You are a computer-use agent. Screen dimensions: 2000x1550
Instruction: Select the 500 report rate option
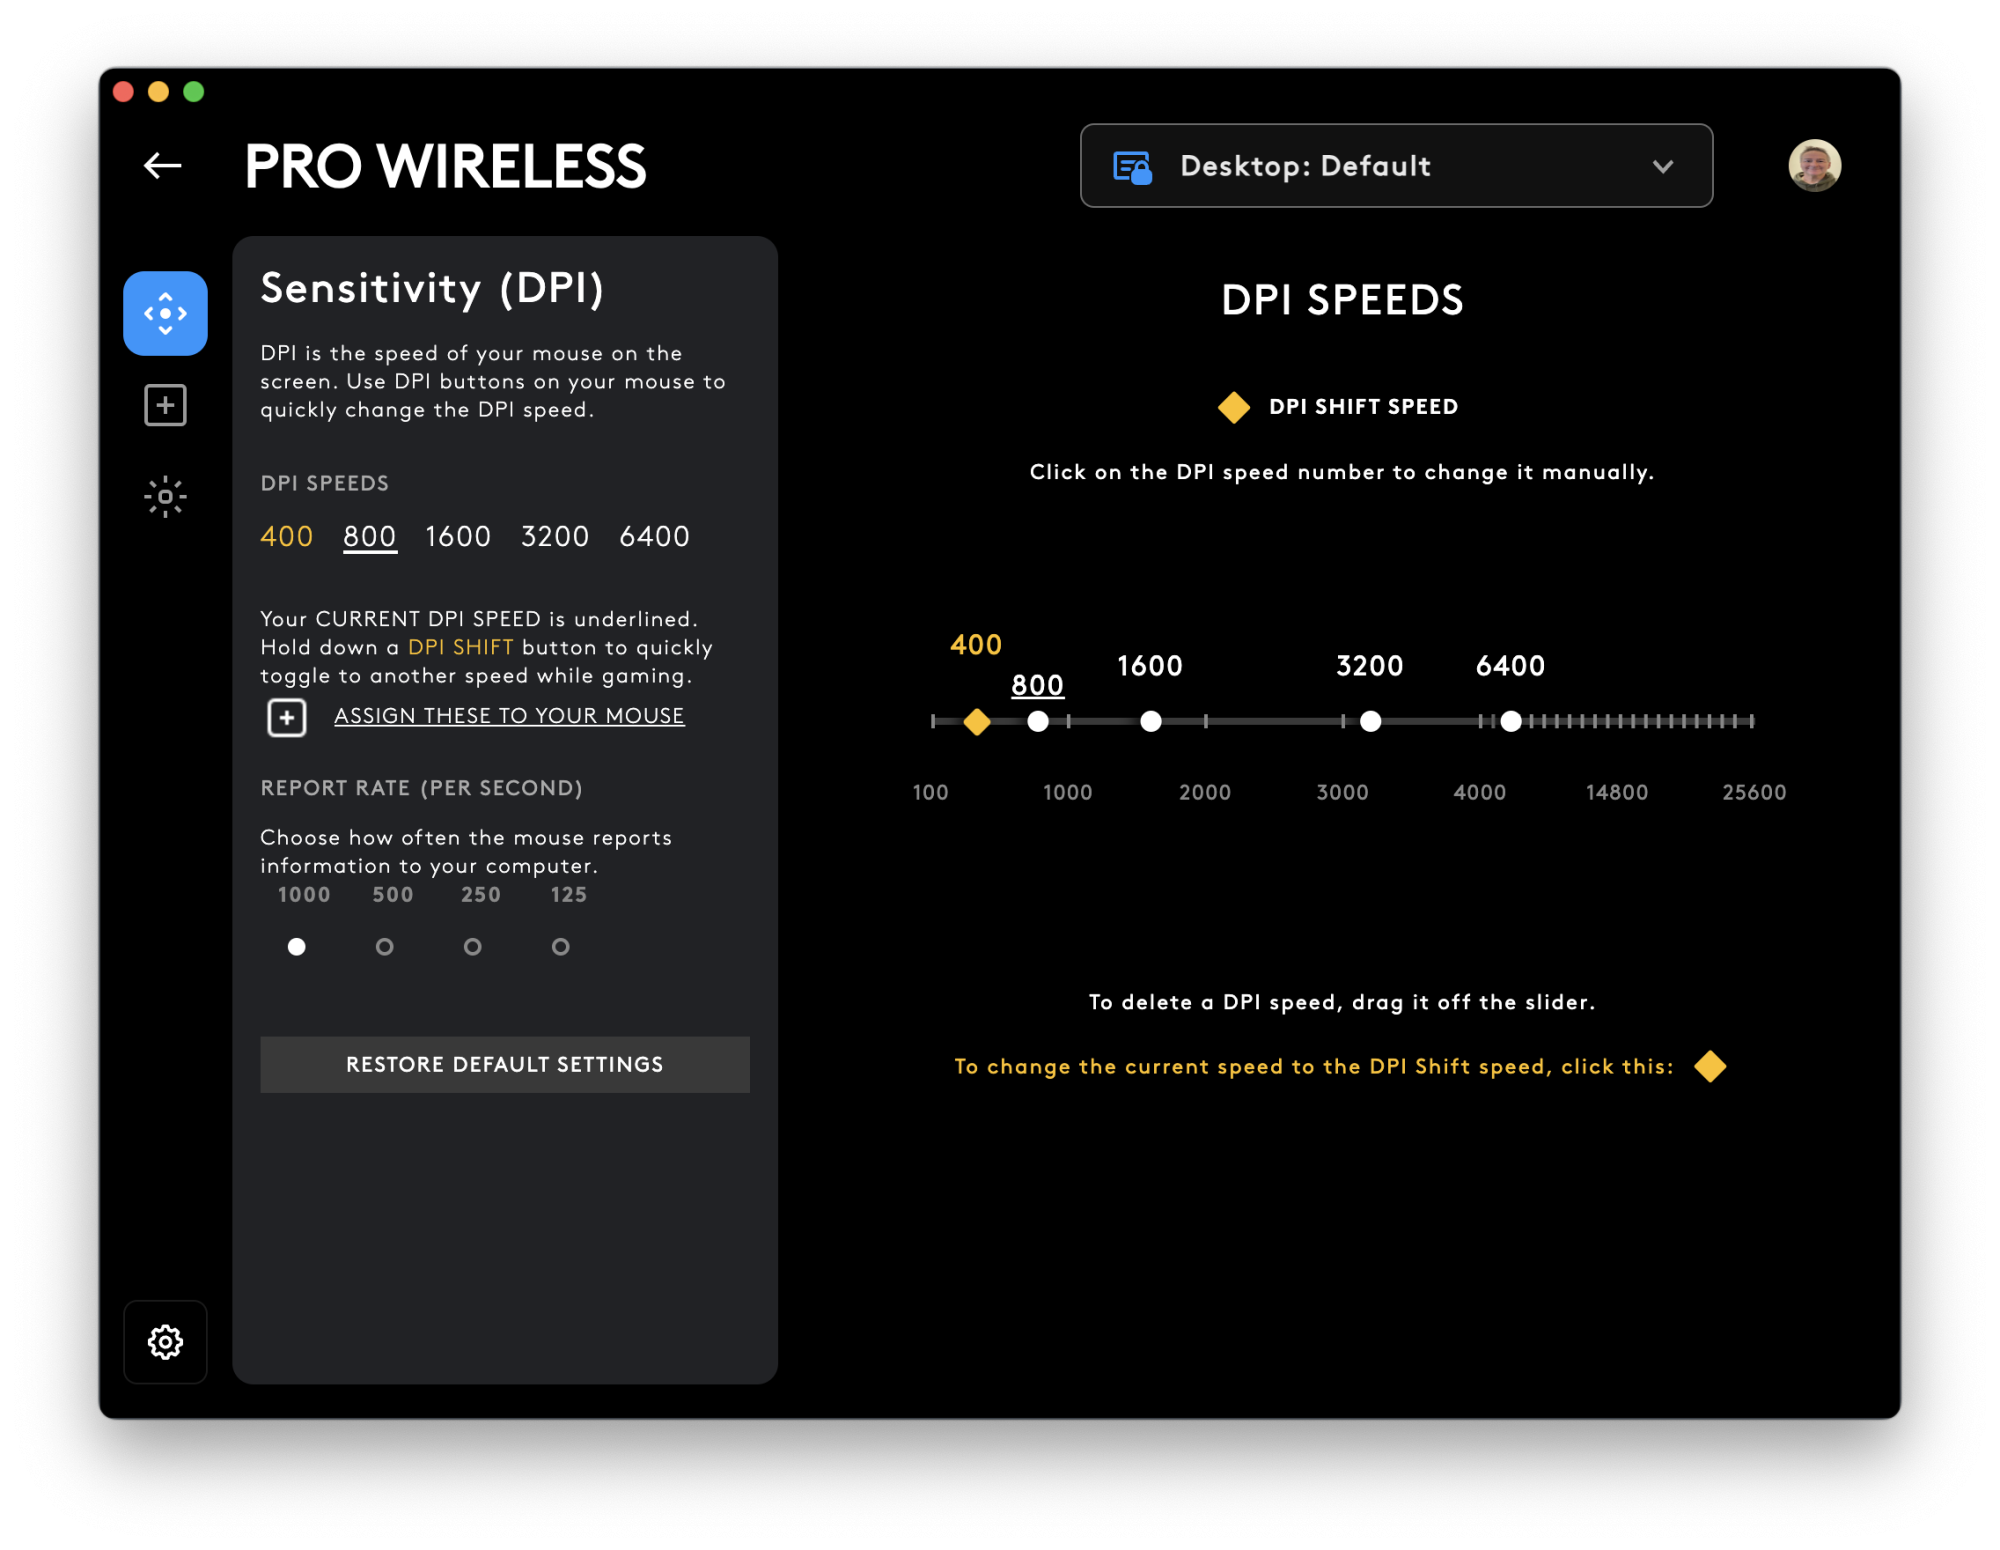384,946
